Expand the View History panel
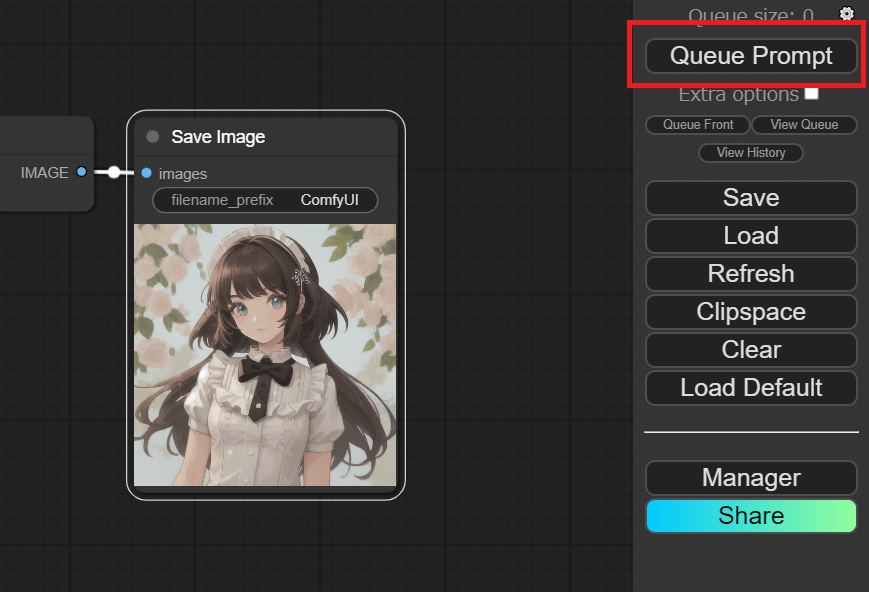 (x=751, y=153)
